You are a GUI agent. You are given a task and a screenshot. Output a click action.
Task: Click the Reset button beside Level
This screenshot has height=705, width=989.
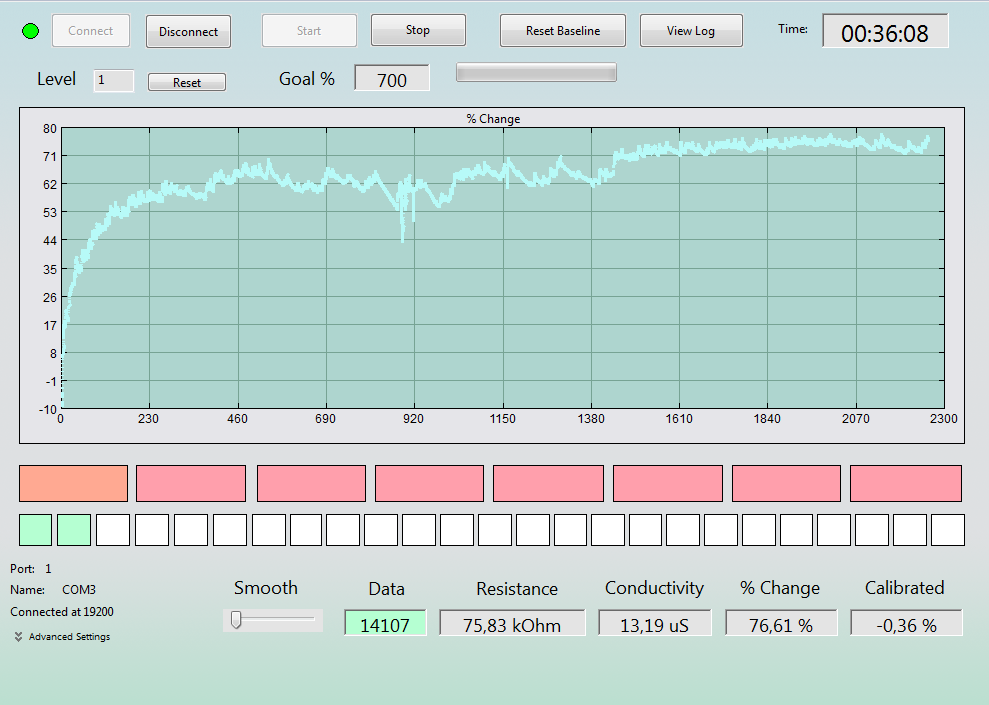(187, 83)
